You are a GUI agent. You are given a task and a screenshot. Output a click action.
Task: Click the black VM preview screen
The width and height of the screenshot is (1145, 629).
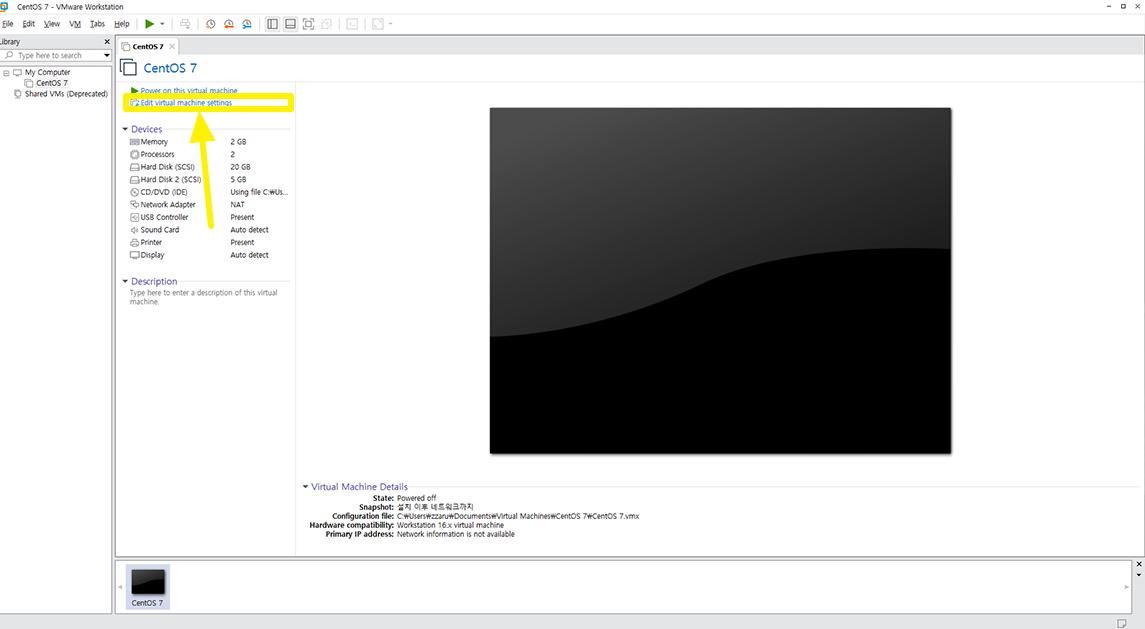pos(720,281)
